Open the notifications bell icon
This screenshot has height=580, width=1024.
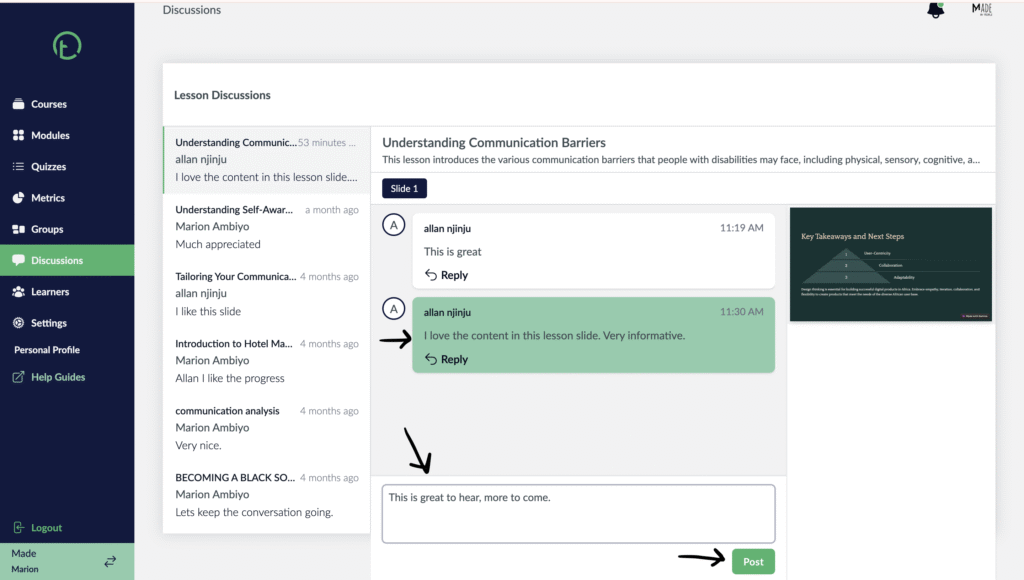(935, 10)
